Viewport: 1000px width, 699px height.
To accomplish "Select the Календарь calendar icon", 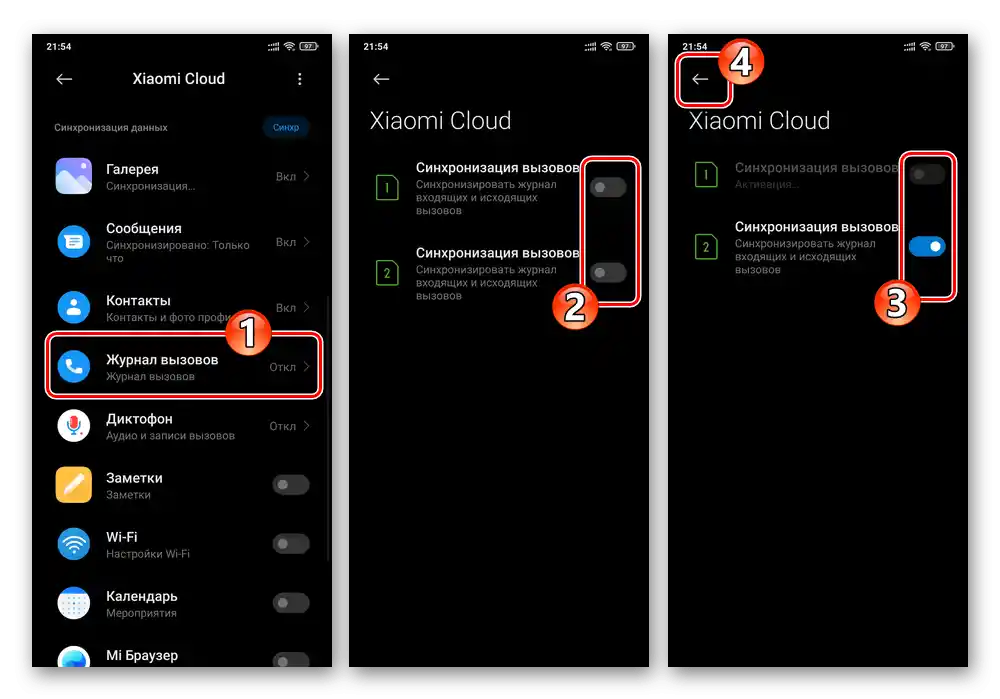I will pos(73,603).
